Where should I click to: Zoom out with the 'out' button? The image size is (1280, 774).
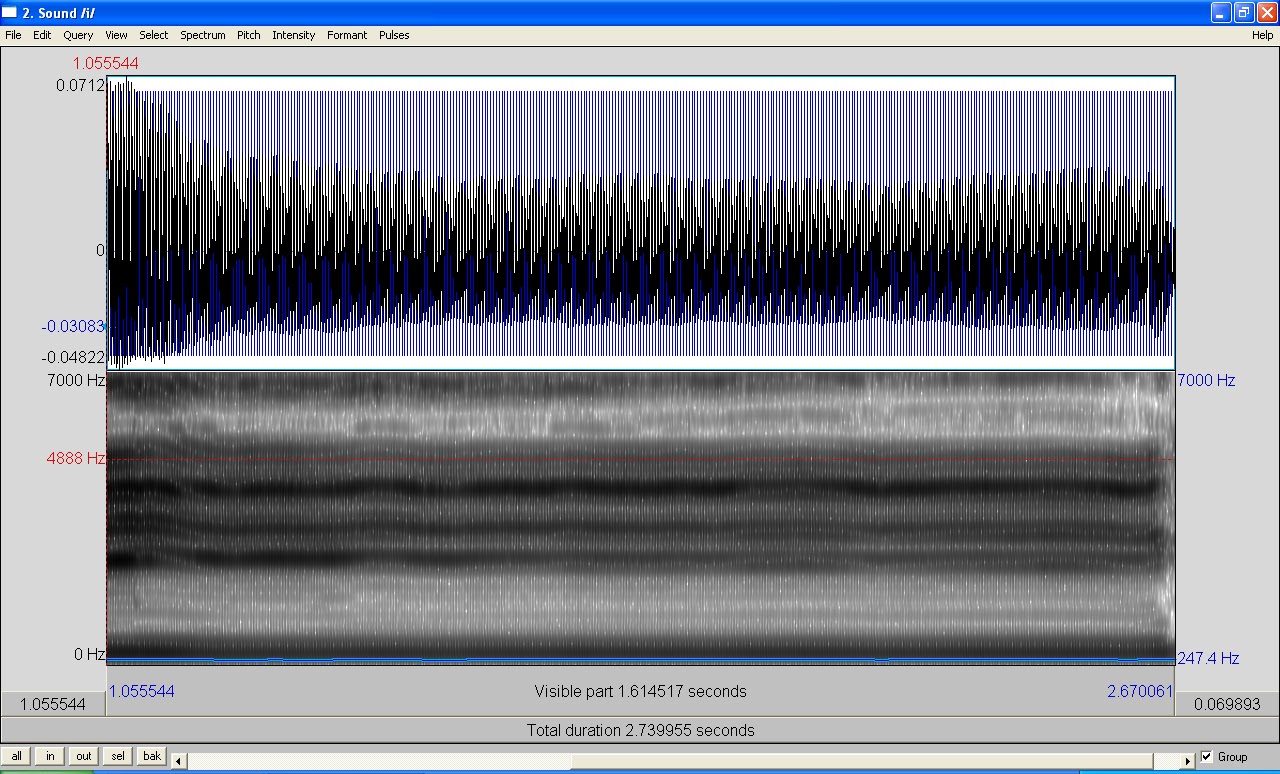point(84,756)
